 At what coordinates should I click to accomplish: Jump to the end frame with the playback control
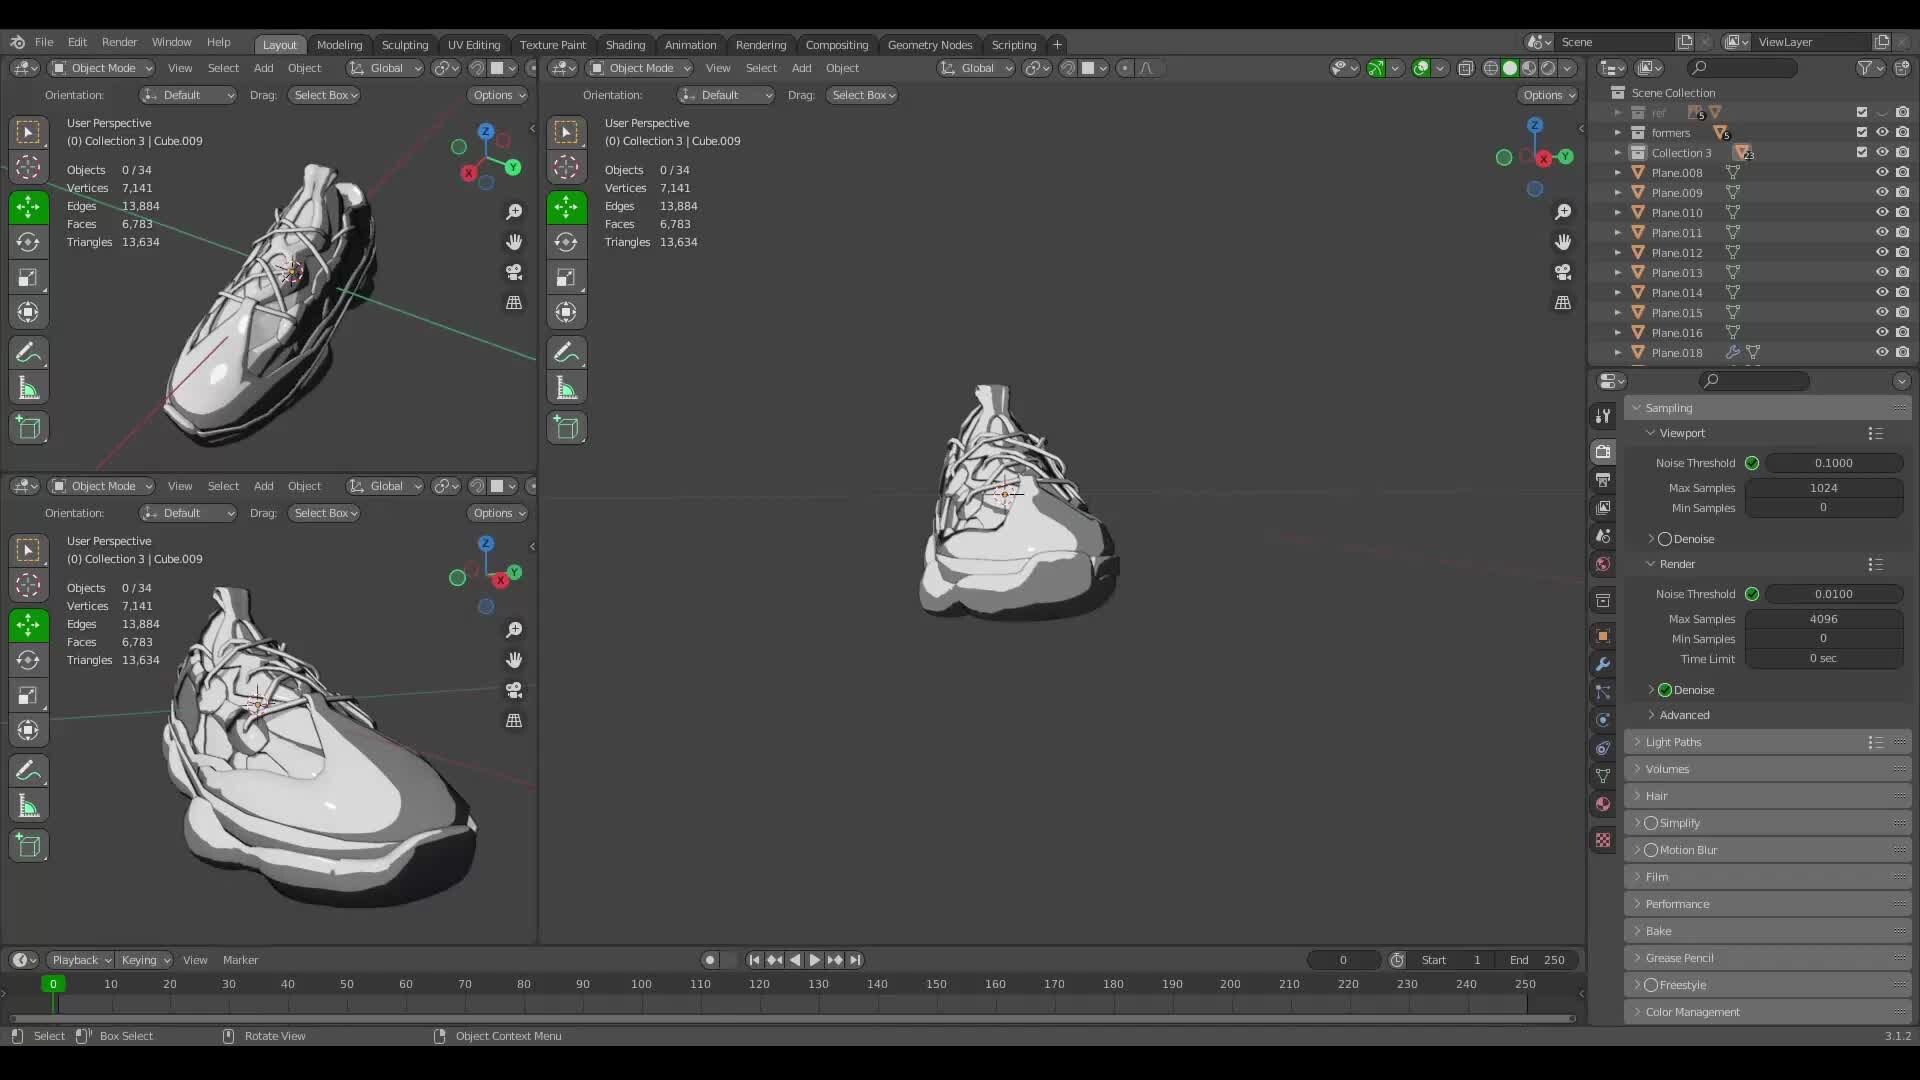pos(856,960)
